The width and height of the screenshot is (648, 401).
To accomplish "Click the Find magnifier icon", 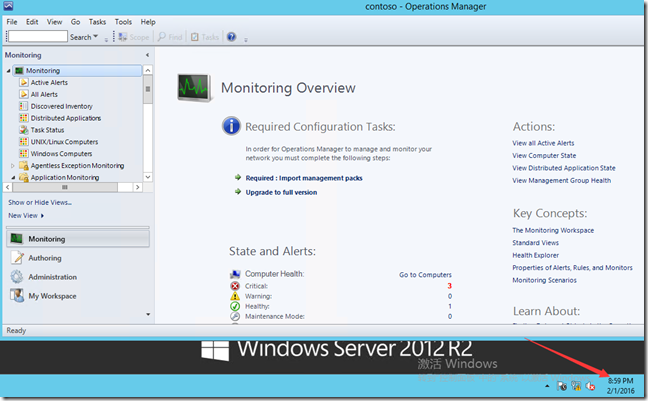I will 162,37.
